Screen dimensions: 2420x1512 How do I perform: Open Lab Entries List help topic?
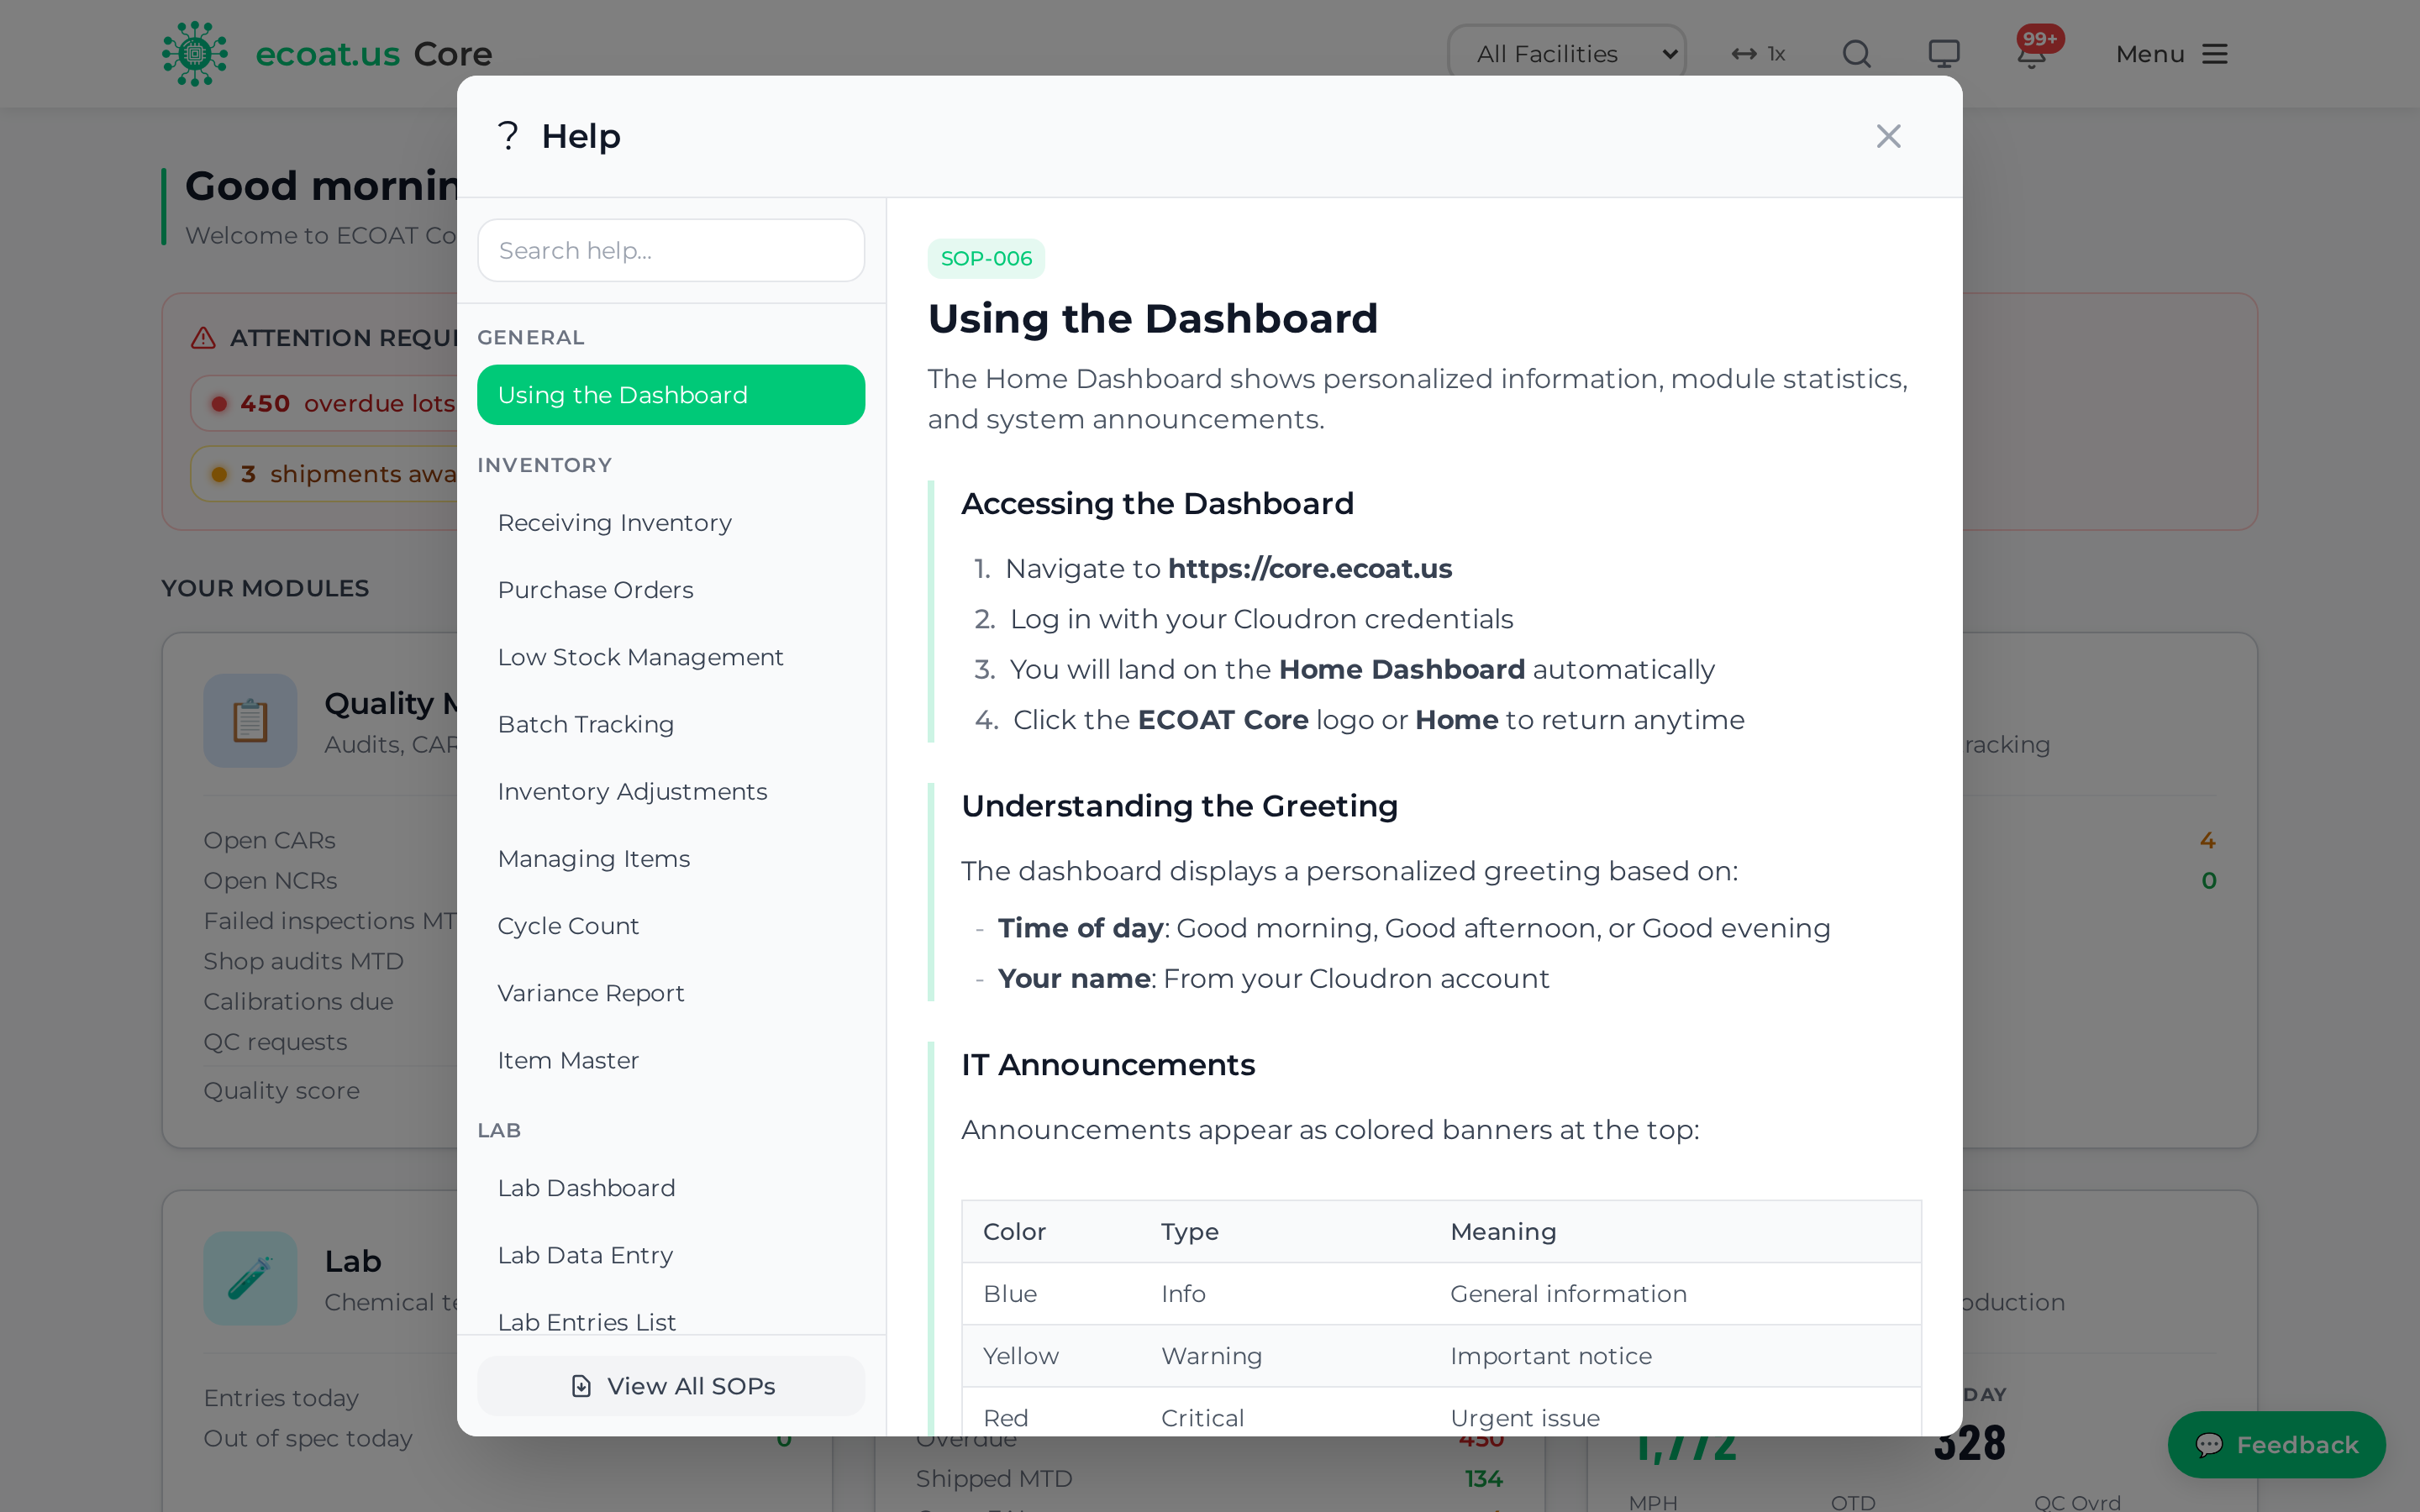coord(671,1320)
